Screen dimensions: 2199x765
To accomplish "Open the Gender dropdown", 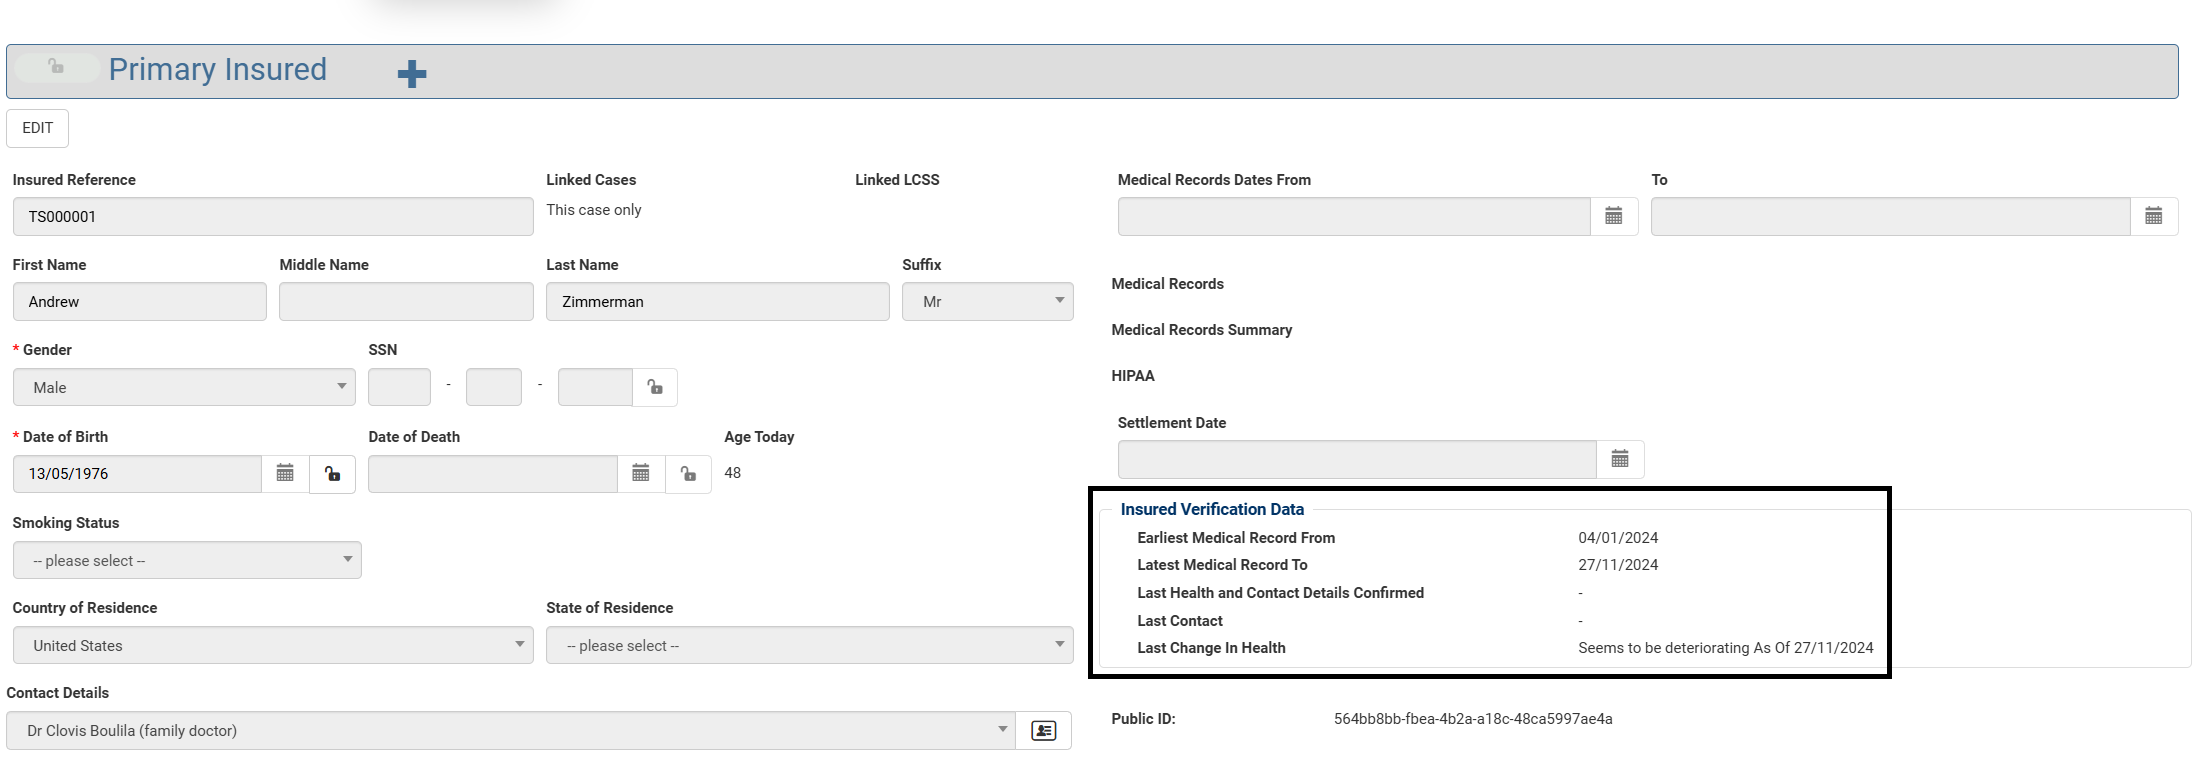I will pos(184,387).
